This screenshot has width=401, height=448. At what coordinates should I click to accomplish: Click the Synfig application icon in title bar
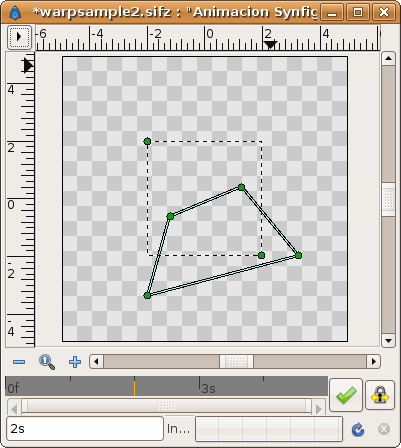pyautogui.click(x=15, y=13)
